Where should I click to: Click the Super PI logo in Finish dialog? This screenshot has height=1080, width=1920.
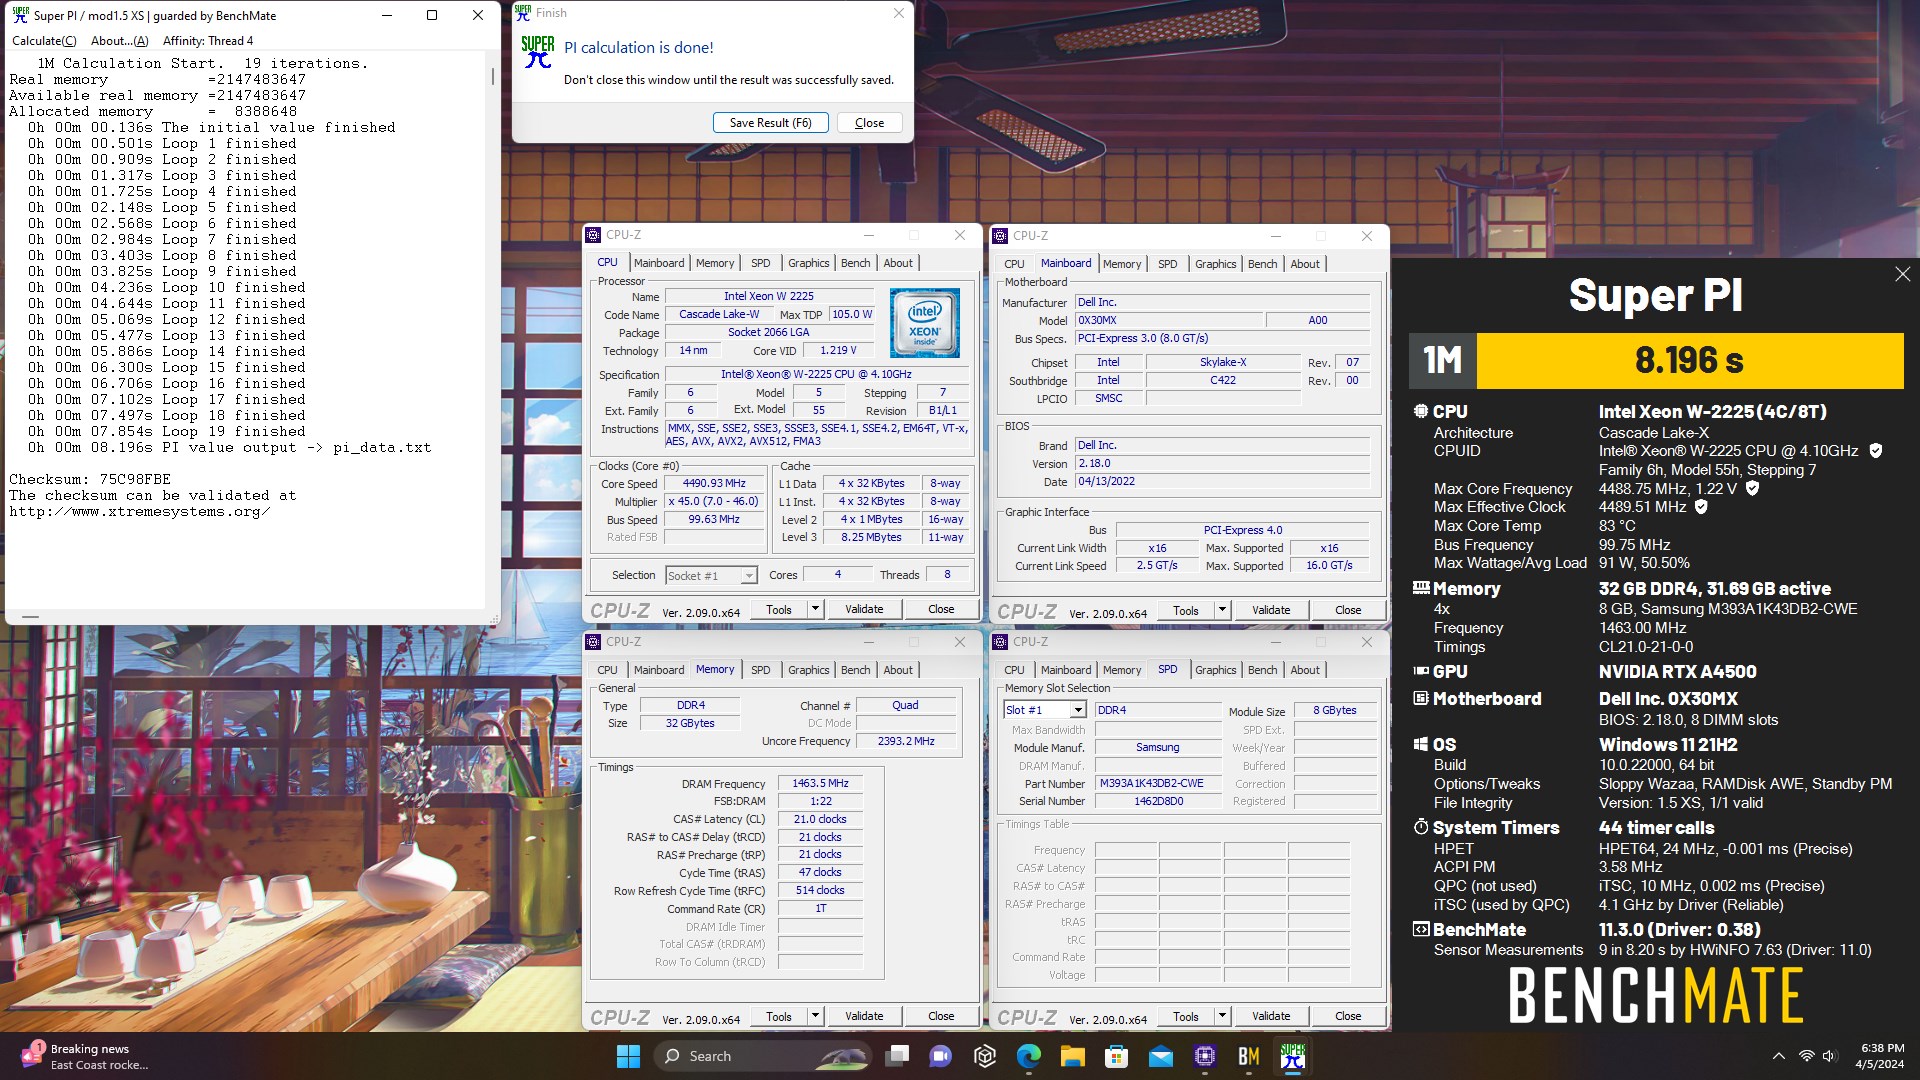(x=538, y=52)
